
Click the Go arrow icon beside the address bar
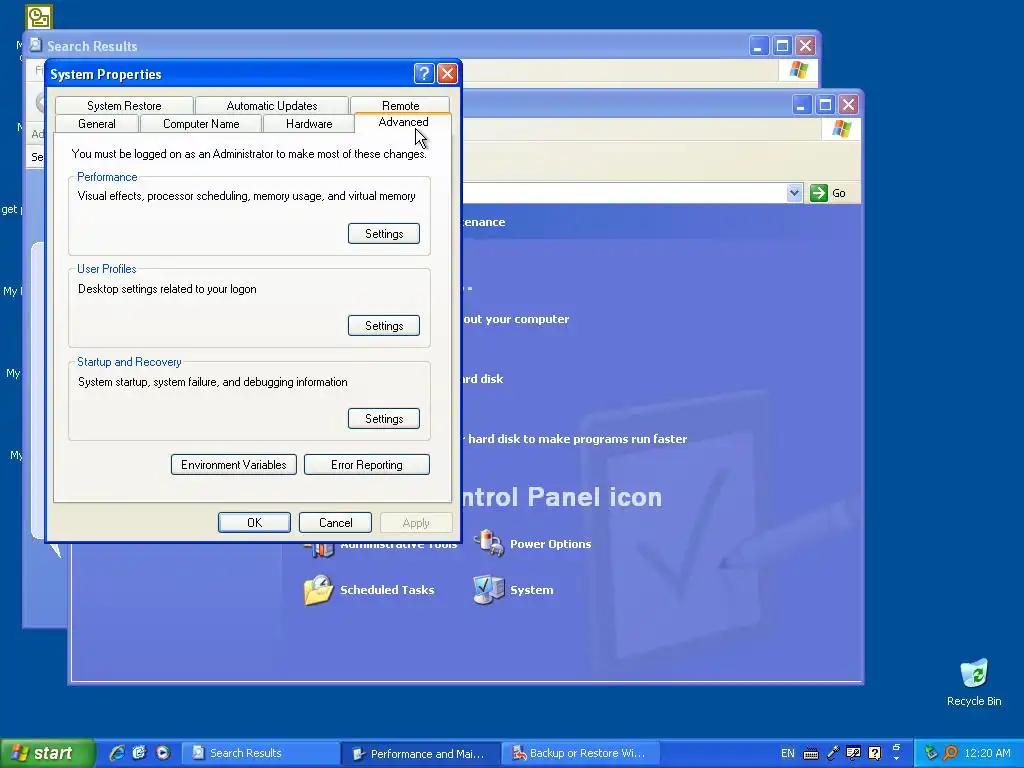[818, 193]
